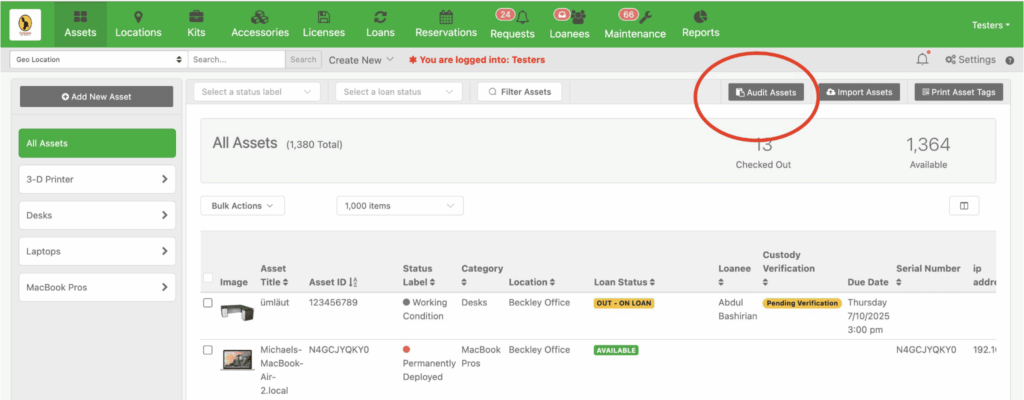
Task: Open the Accessories section
Action: click(x=260, y=24)
